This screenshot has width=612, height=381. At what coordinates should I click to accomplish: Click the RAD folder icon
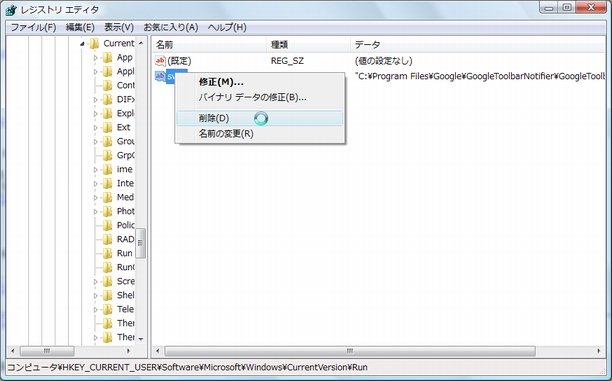(x=107, y=239)
